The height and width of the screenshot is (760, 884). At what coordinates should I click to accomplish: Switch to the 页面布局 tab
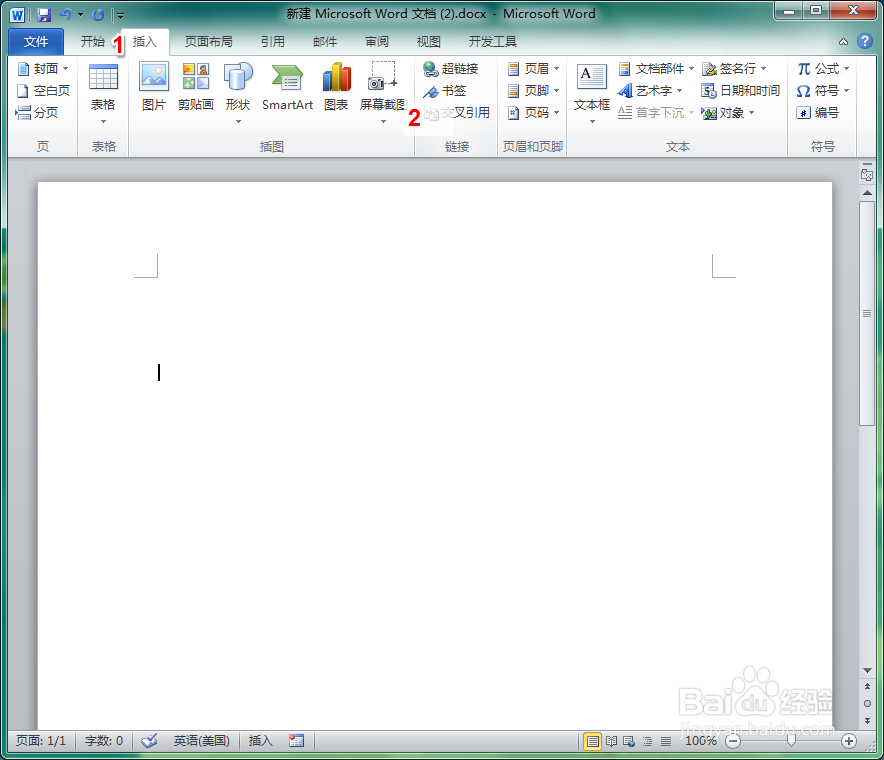tap(209, 42)
